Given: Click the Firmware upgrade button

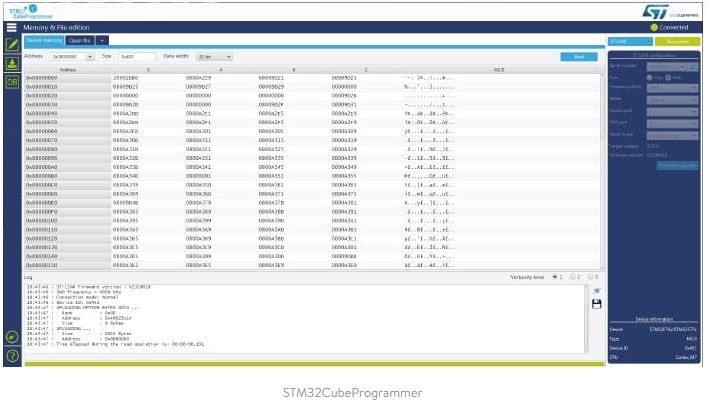Looking at the screenshot, I should [677, 166].
